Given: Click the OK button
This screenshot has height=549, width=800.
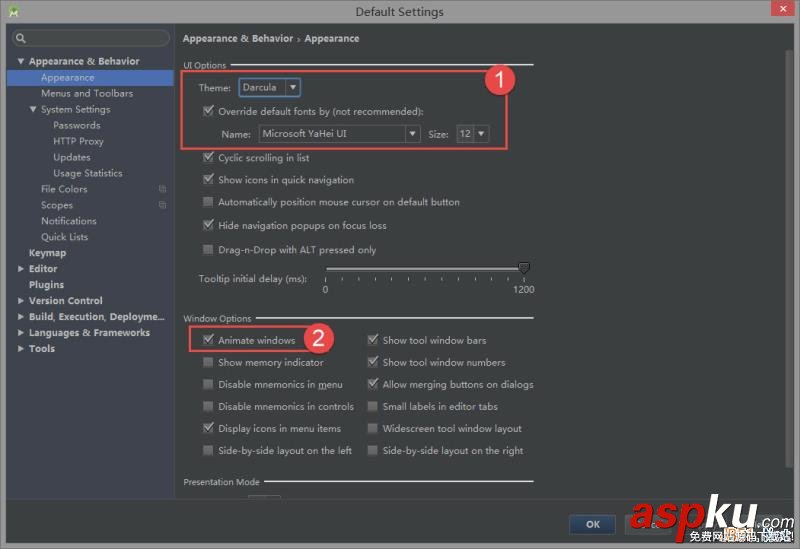Looking at the screenshot, I should [592, 524].
